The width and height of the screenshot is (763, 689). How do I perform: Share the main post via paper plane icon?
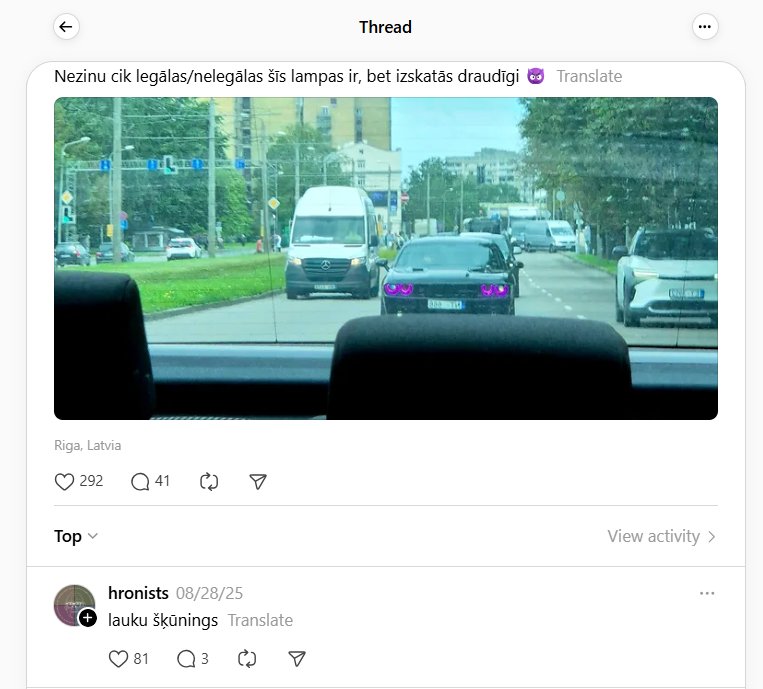tap(258, 482)
